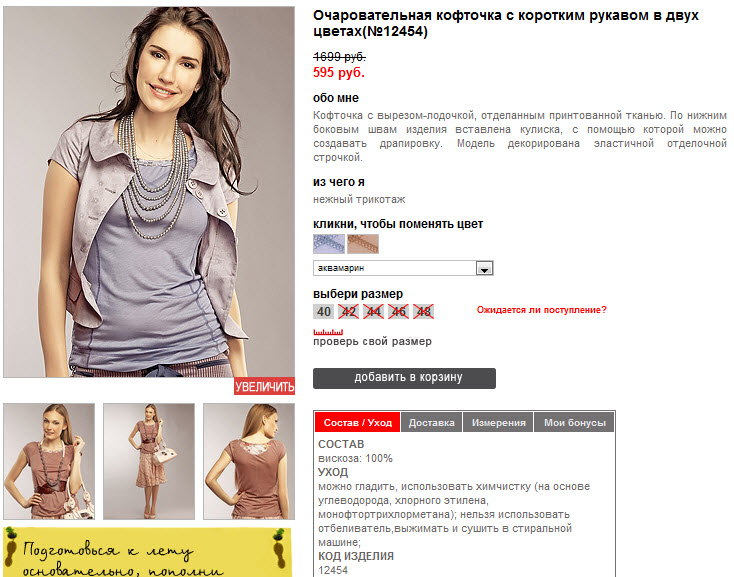Screen dimensions: 734x577
Task: Choose size 40
Action: coord(323,312)
